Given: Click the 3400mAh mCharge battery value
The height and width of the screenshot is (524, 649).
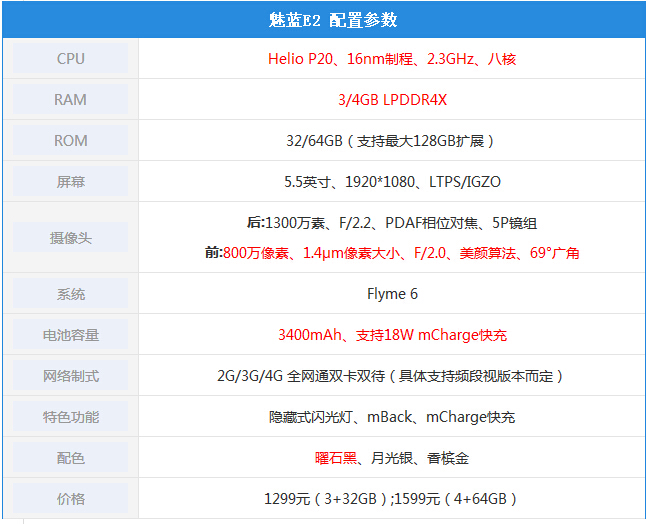Looking at the screenshot, I should point(392,335).
